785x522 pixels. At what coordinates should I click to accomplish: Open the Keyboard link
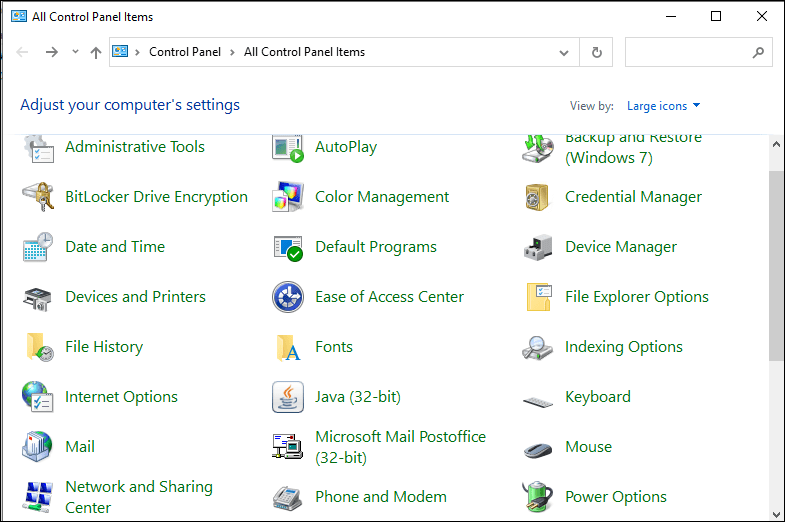point(598,397)
